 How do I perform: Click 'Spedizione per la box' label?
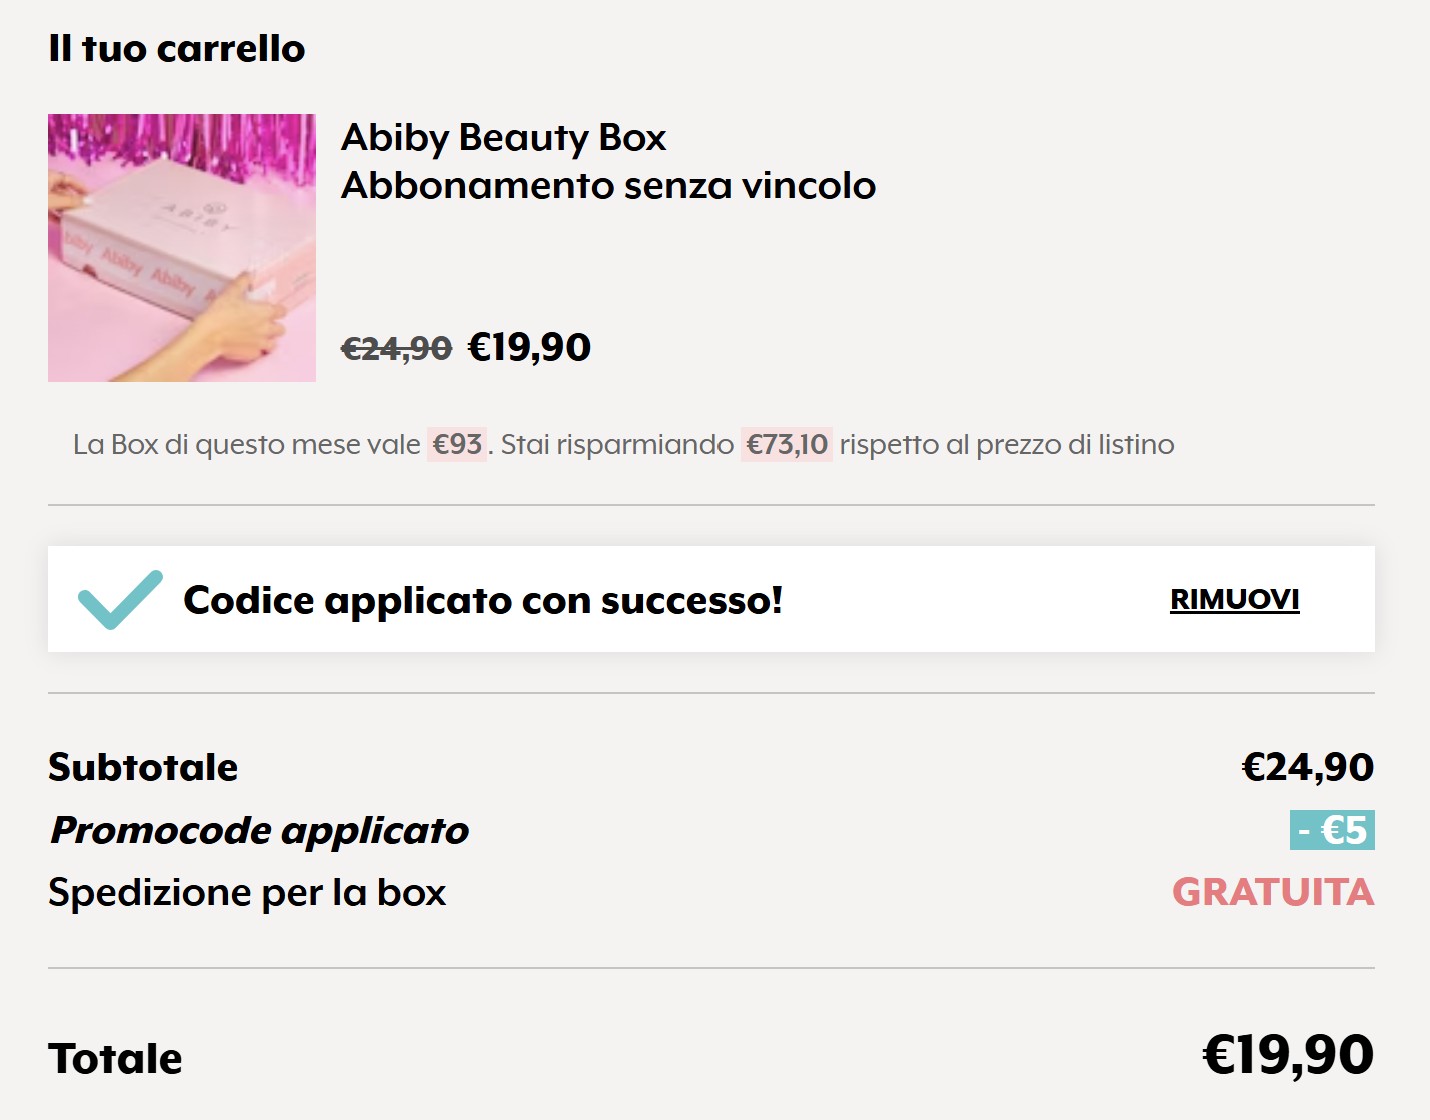pyautogui.click(x=247, y=892)
